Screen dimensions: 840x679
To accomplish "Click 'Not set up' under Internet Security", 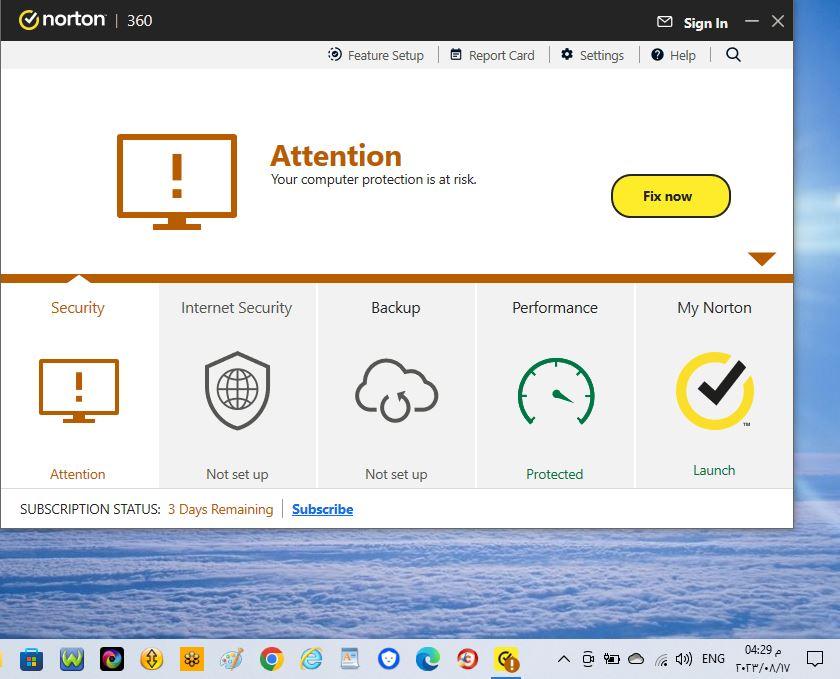I will click(237, 474).
